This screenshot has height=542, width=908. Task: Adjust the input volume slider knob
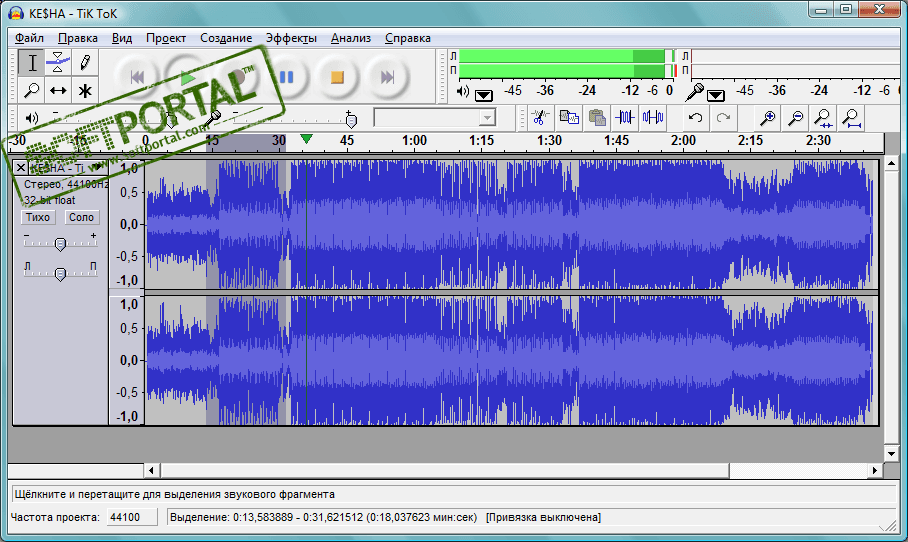[x=351, y=120]
